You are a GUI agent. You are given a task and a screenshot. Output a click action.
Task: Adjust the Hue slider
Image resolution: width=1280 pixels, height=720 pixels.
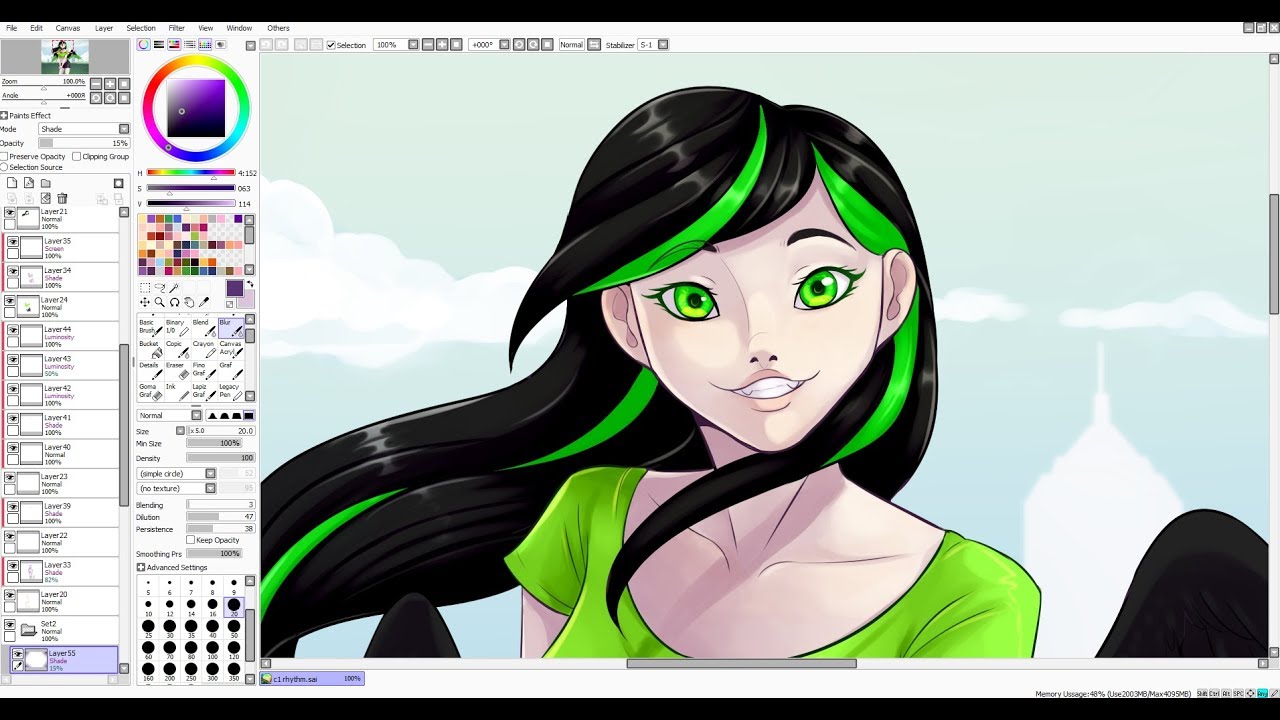point(190,173)
